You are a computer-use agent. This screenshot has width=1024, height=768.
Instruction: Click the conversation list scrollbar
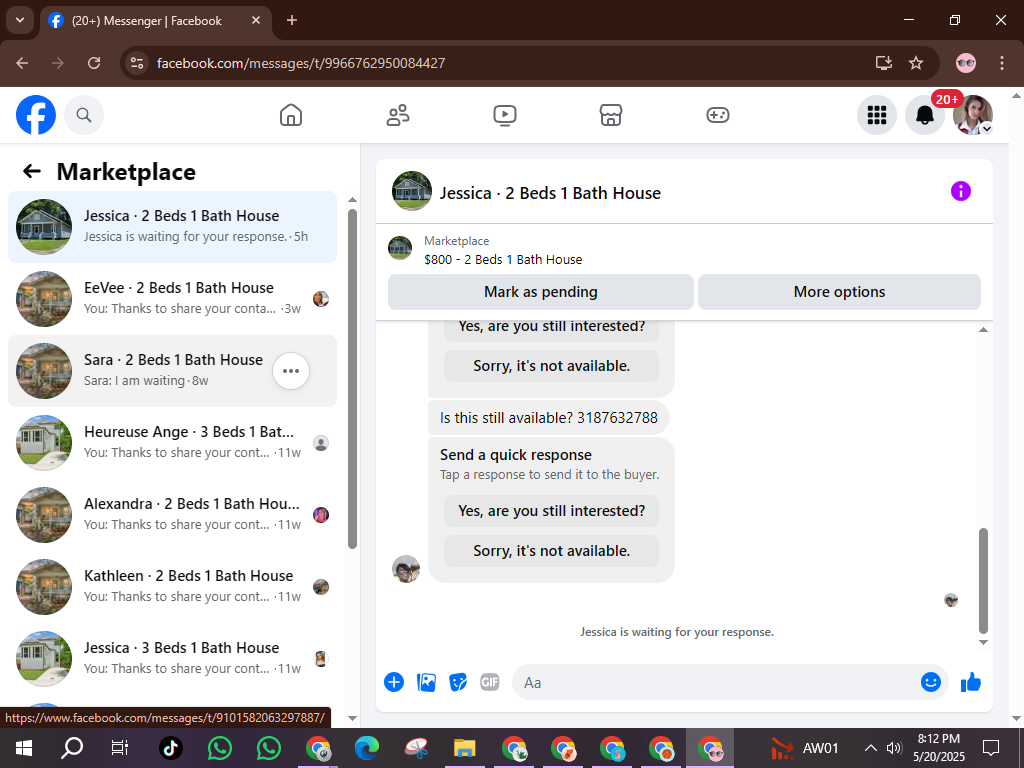click(353, 379)
